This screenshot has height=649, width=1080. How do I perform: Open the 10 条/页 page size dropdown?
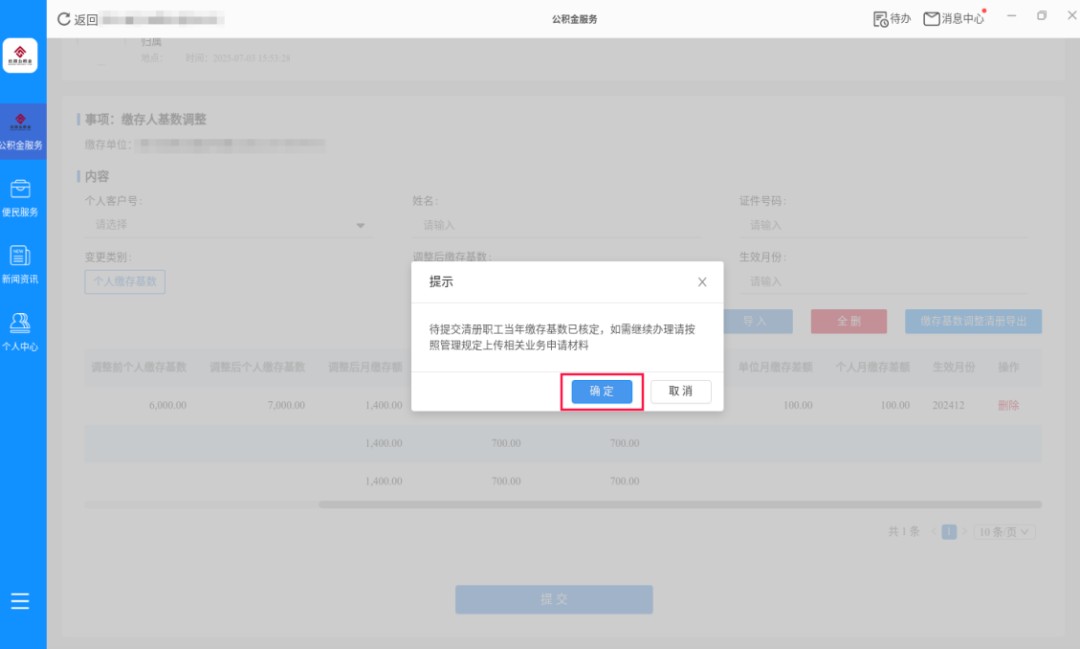coord(1004,532)
